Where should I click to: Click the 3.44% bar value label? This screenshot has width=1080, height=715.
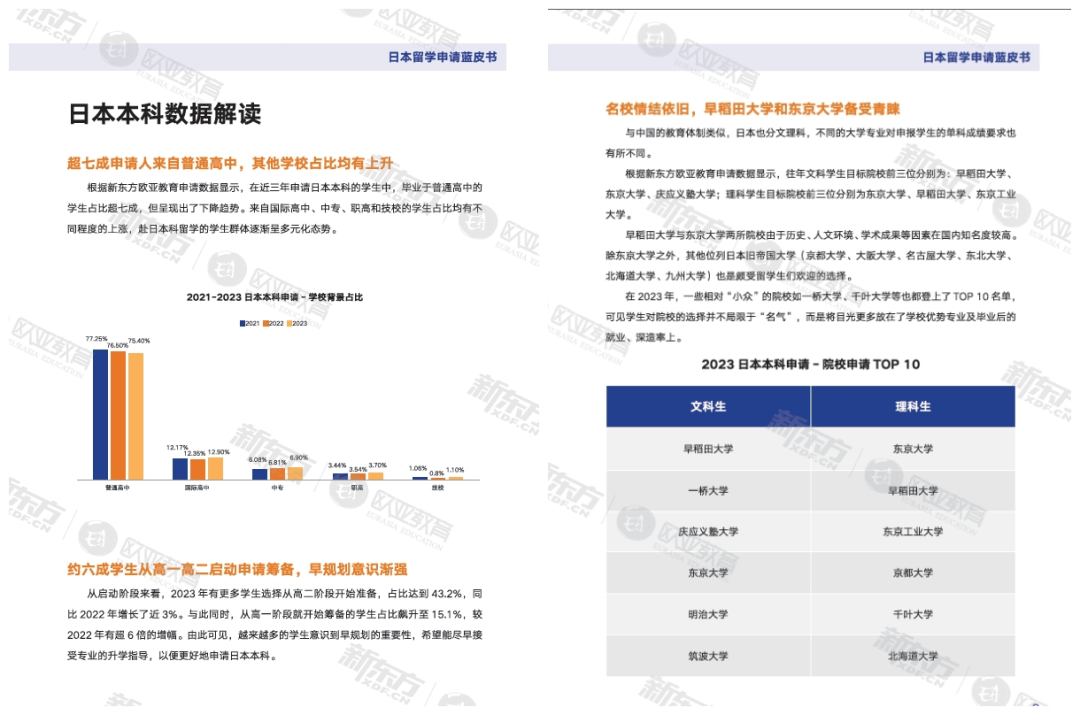click(337, 466)
